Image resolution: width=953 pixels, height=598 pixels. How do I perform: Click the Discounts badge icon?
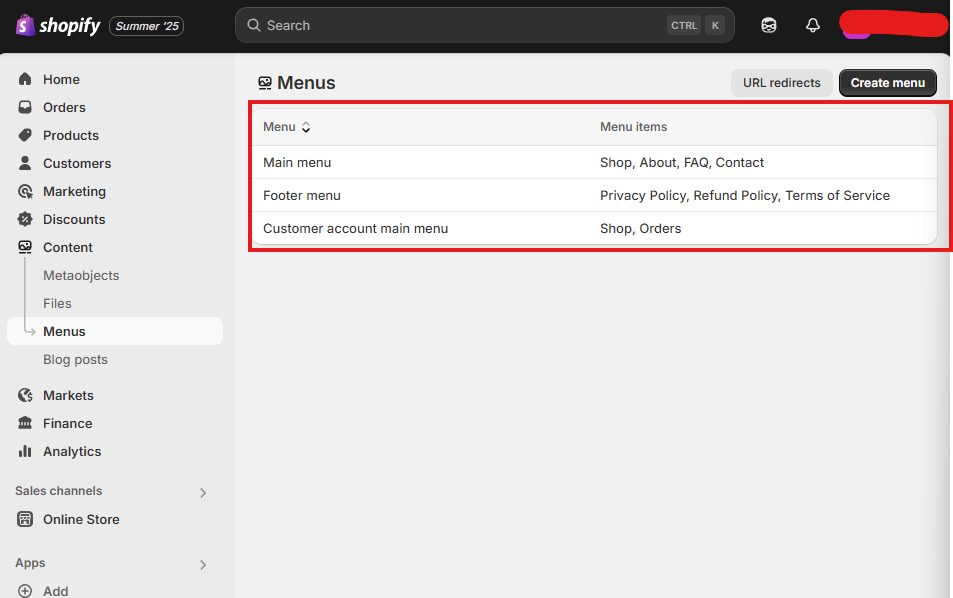(25, 219)
